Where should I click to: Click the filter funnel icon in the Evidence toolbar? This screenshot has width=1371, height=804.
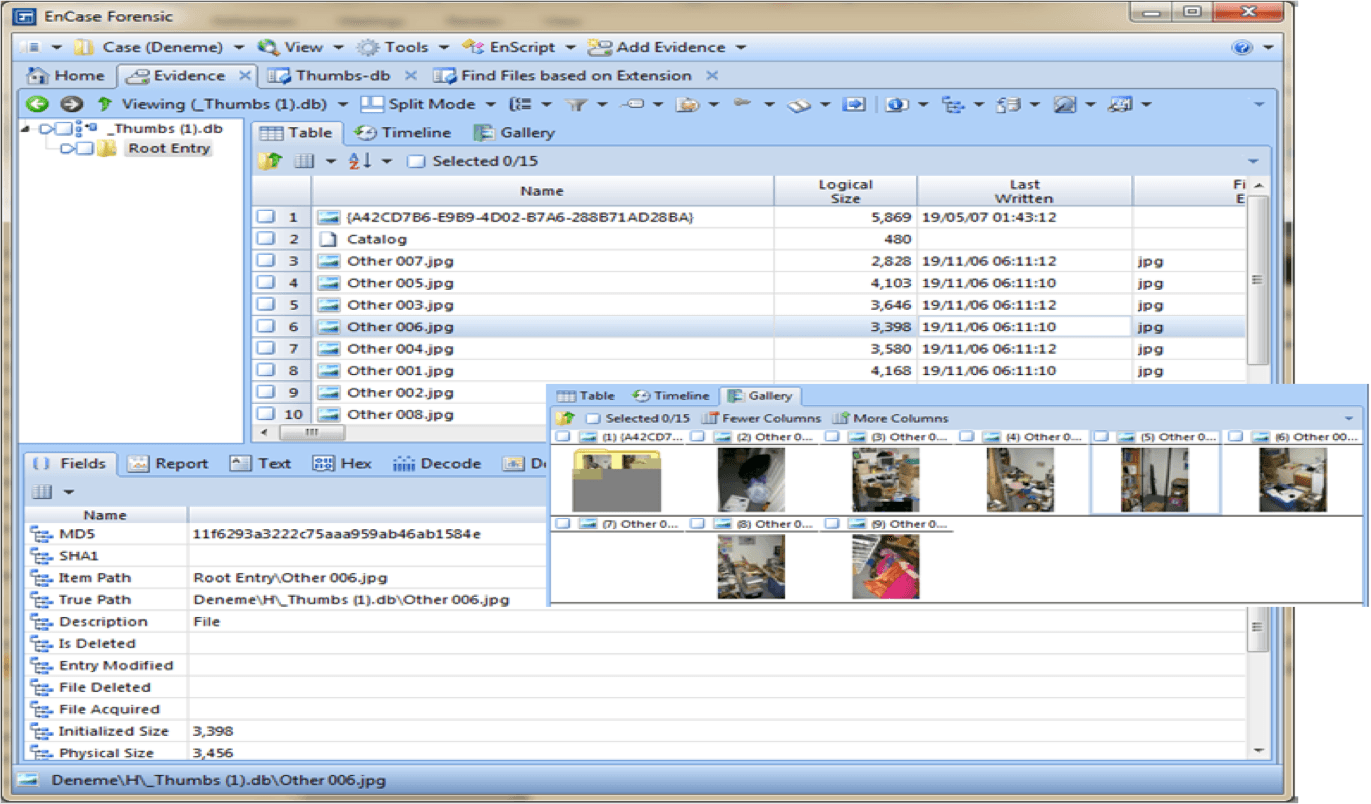tap(577, 104)
